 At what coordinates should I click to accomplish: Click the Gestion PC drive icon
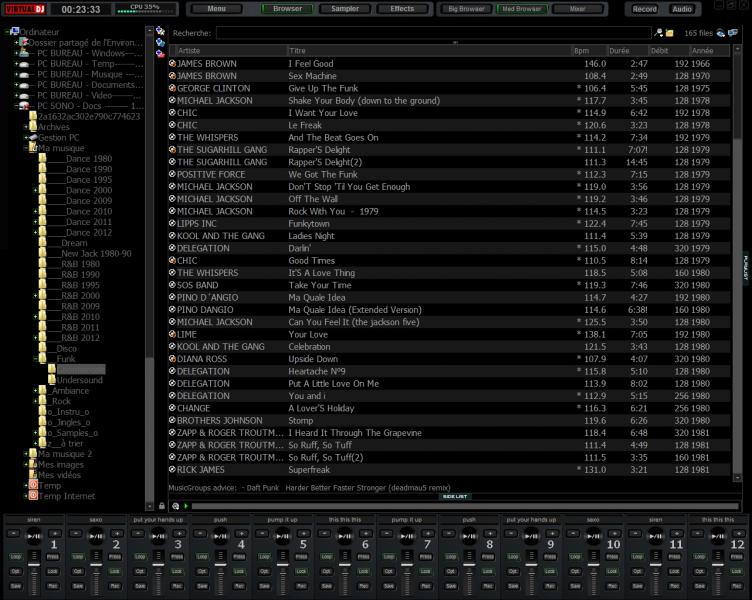32,137
